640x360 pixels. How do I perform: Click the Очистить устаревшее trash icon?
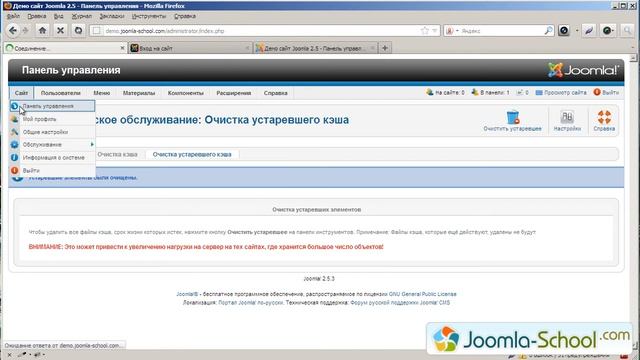[513, 118]
